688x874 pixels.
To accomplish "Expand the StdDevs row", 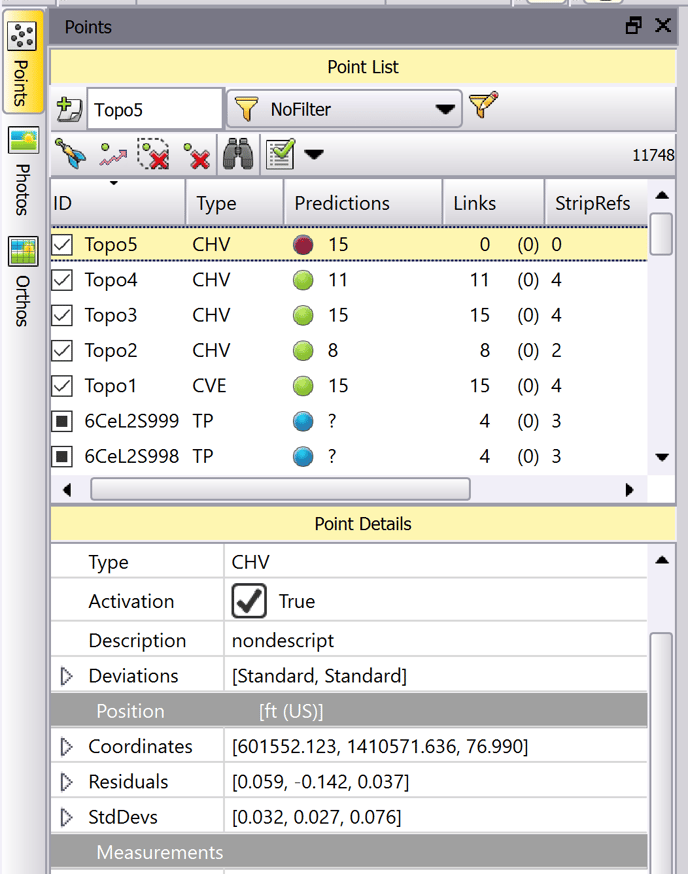I will tap(67, 817).
